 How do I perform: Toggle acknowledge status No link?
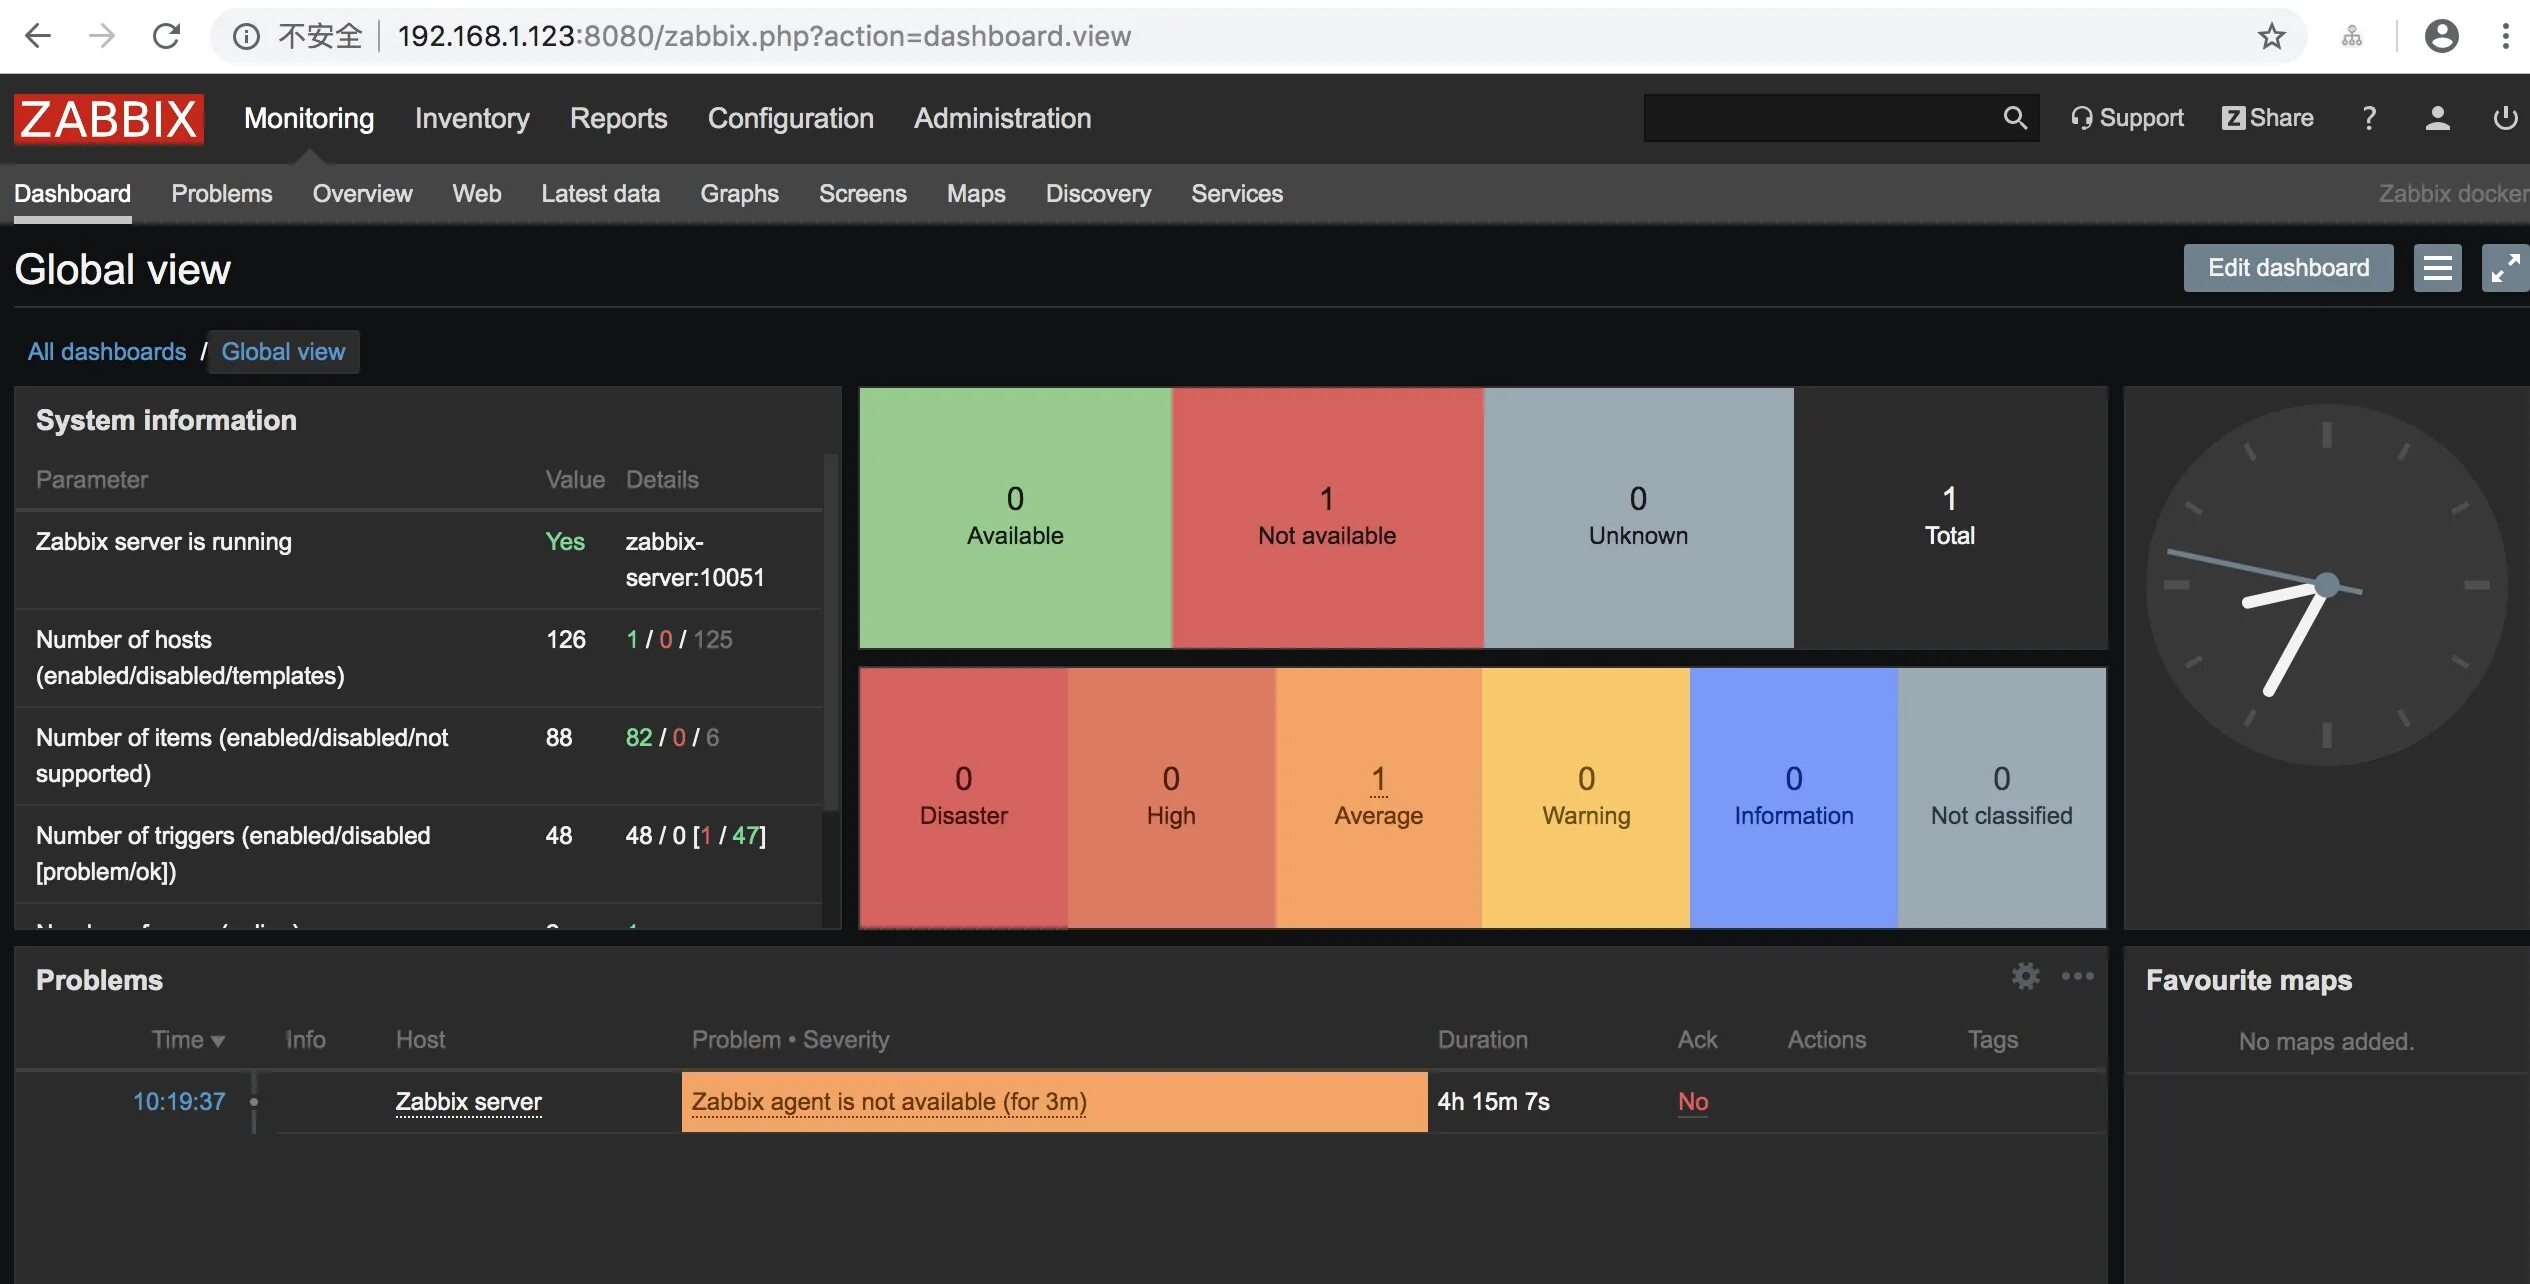[1692, 1101]
